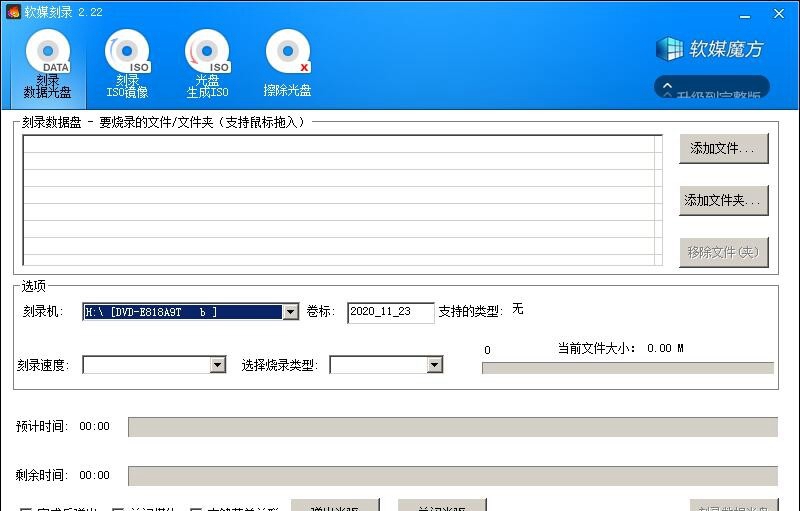Open the 刻录ISO镜像 burn ISO tool
The width and height of the screenshot is (800, 511).
pos(127,64)
